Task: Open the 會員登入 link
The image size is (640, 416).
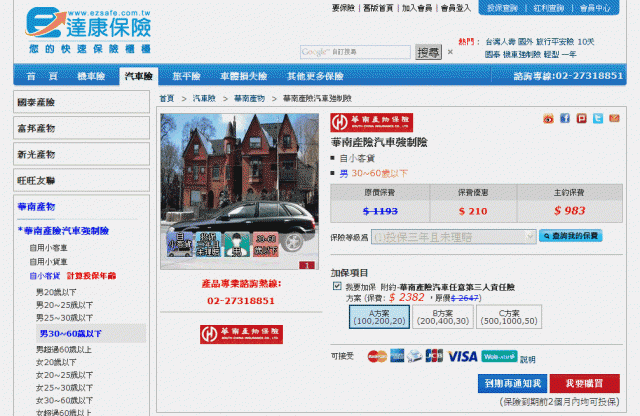Action: (x=456, y=8)
